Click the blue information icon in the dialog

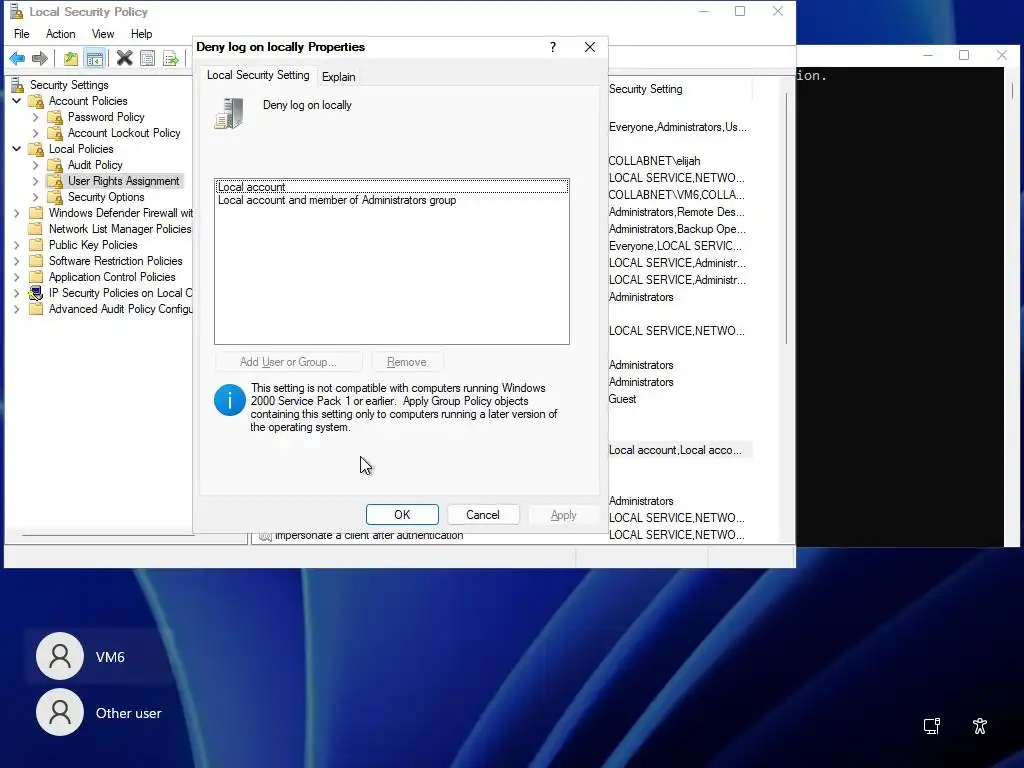[230, 400]
